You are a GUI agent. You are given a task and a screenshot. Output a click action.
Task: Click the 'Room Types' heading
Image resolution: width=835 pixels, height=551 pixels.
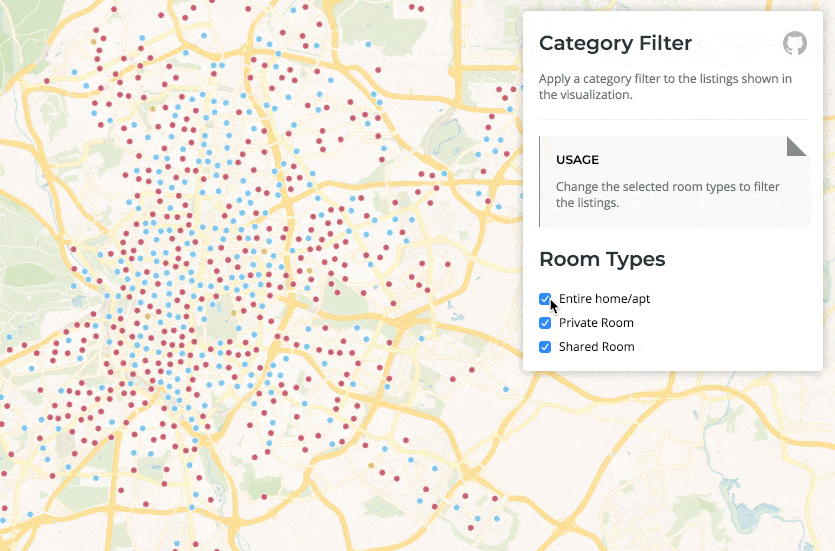[602, 259]
